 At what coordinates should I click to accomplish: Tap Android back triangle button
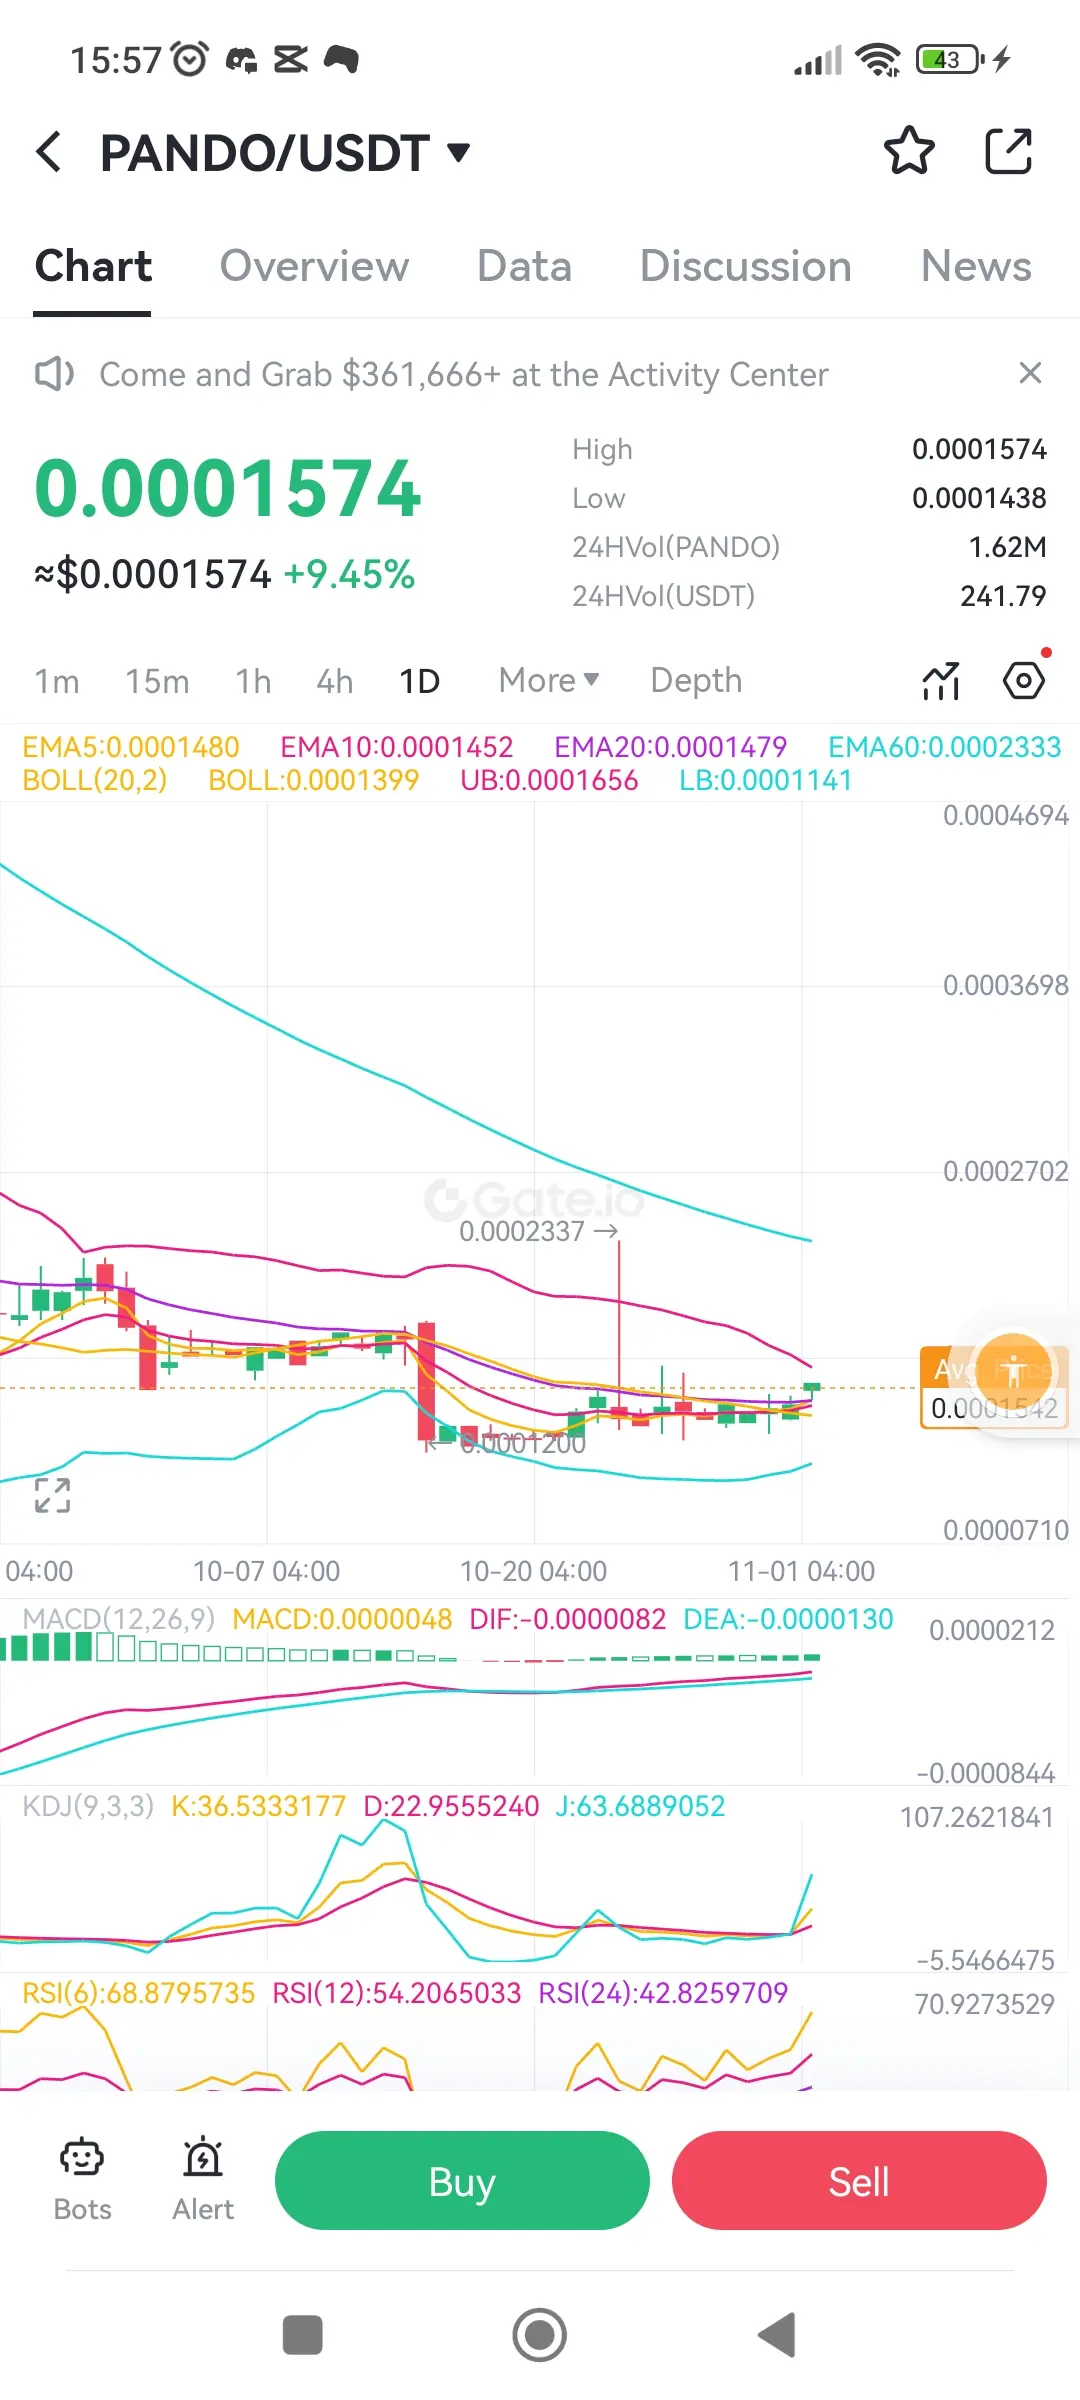point(777,2335)
